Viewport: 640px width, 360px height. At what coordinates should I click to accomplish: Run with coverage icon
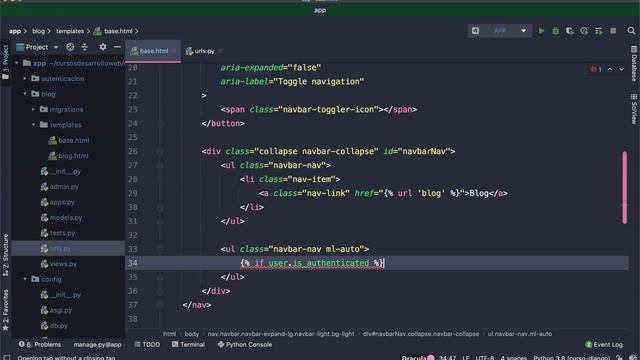click(570, 31)
